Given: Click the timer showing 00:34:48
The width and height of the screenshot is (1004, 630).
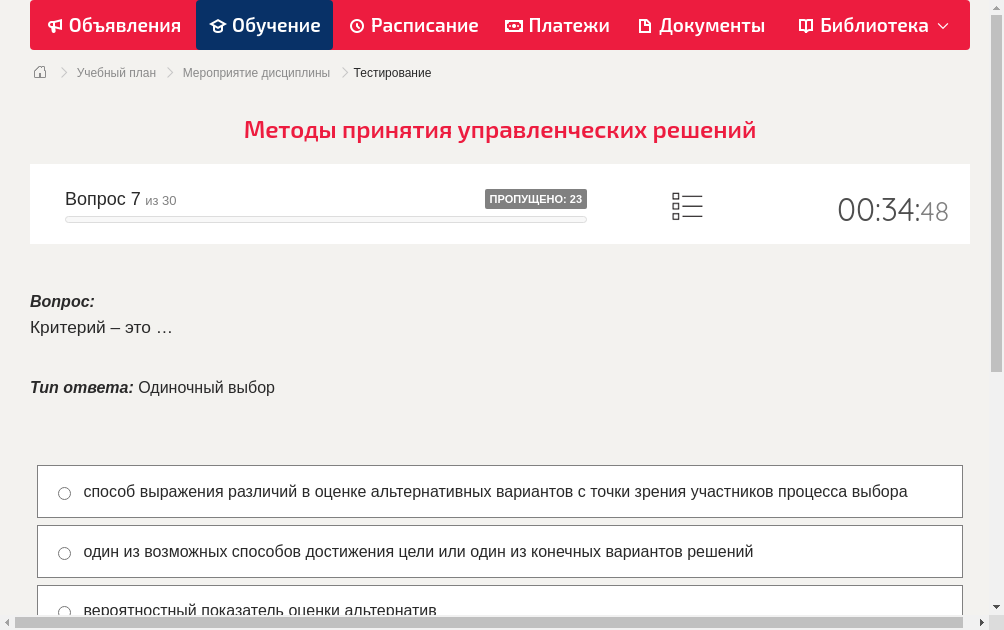Looking at the screenshot, I should (892, 209).
